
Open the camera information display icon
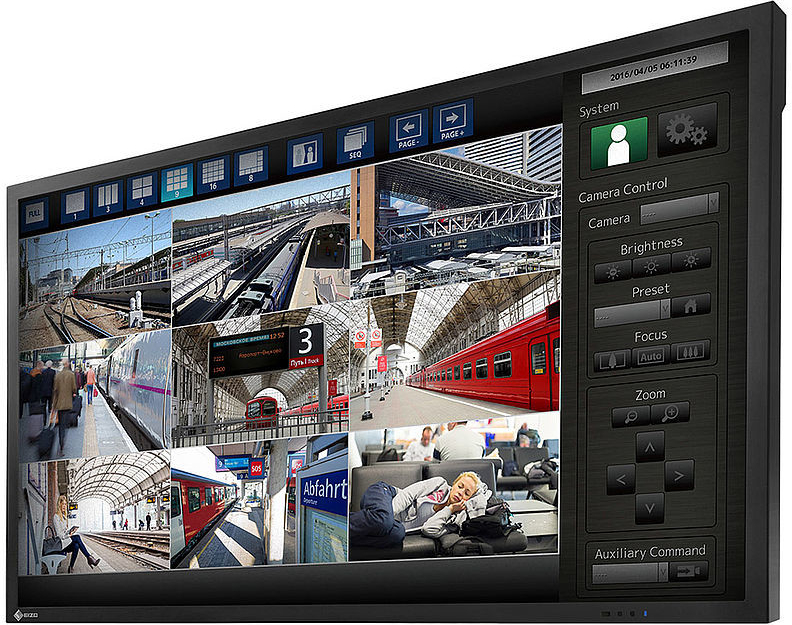coord(305,151)
